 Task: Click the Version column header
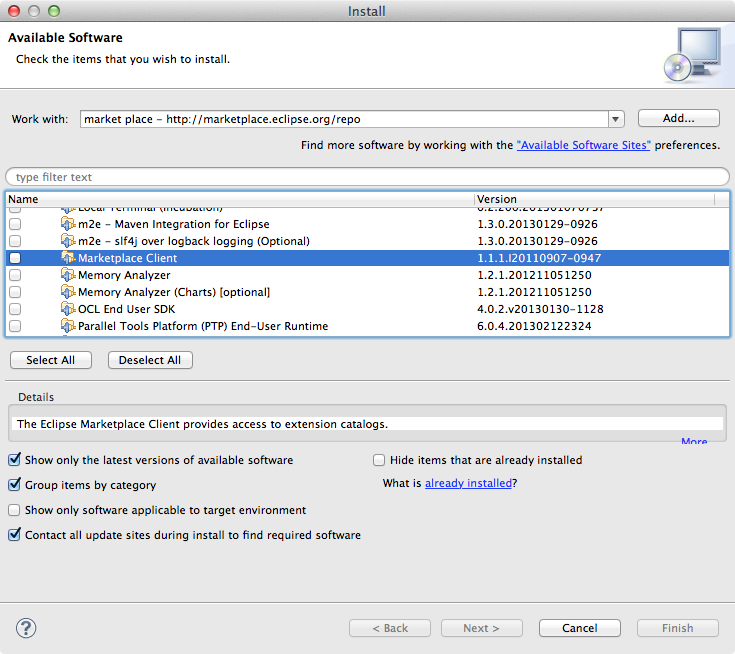594,199
